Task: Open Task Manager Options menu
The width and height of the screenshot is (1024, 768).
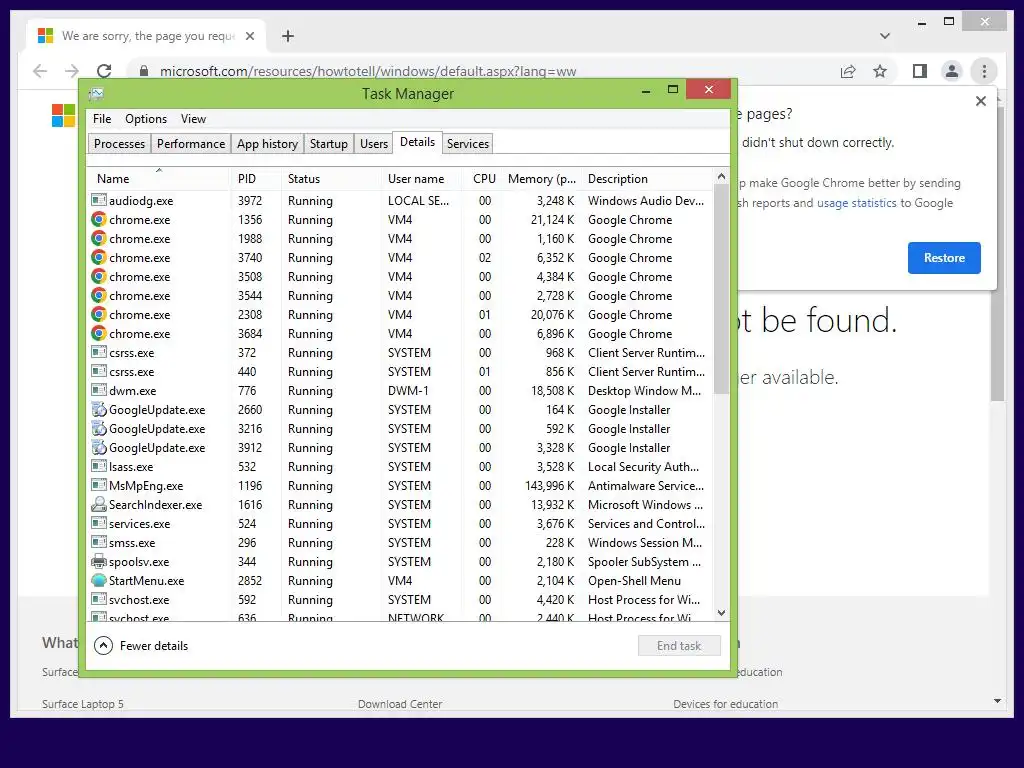Action: coord(146,119)
